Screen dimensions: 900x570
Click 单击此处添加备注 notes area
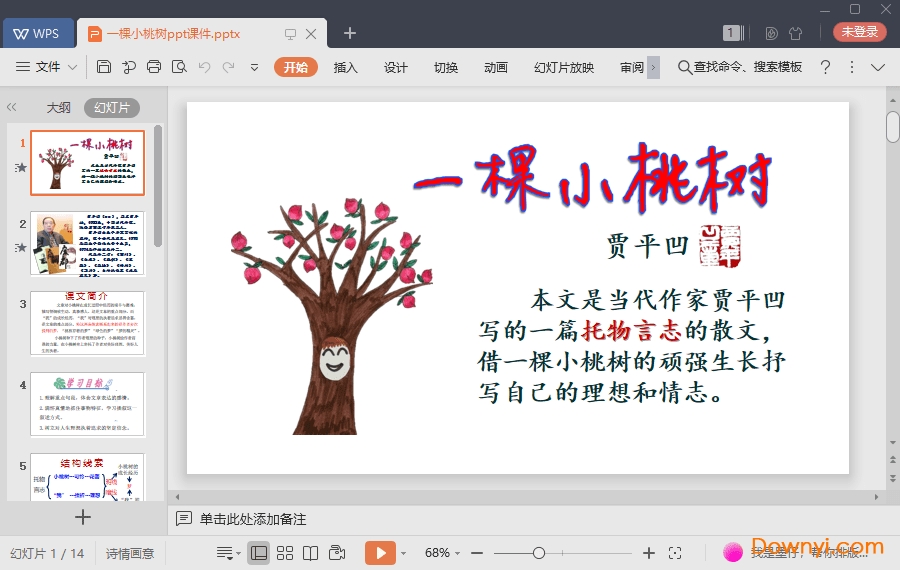coord(253,519)
